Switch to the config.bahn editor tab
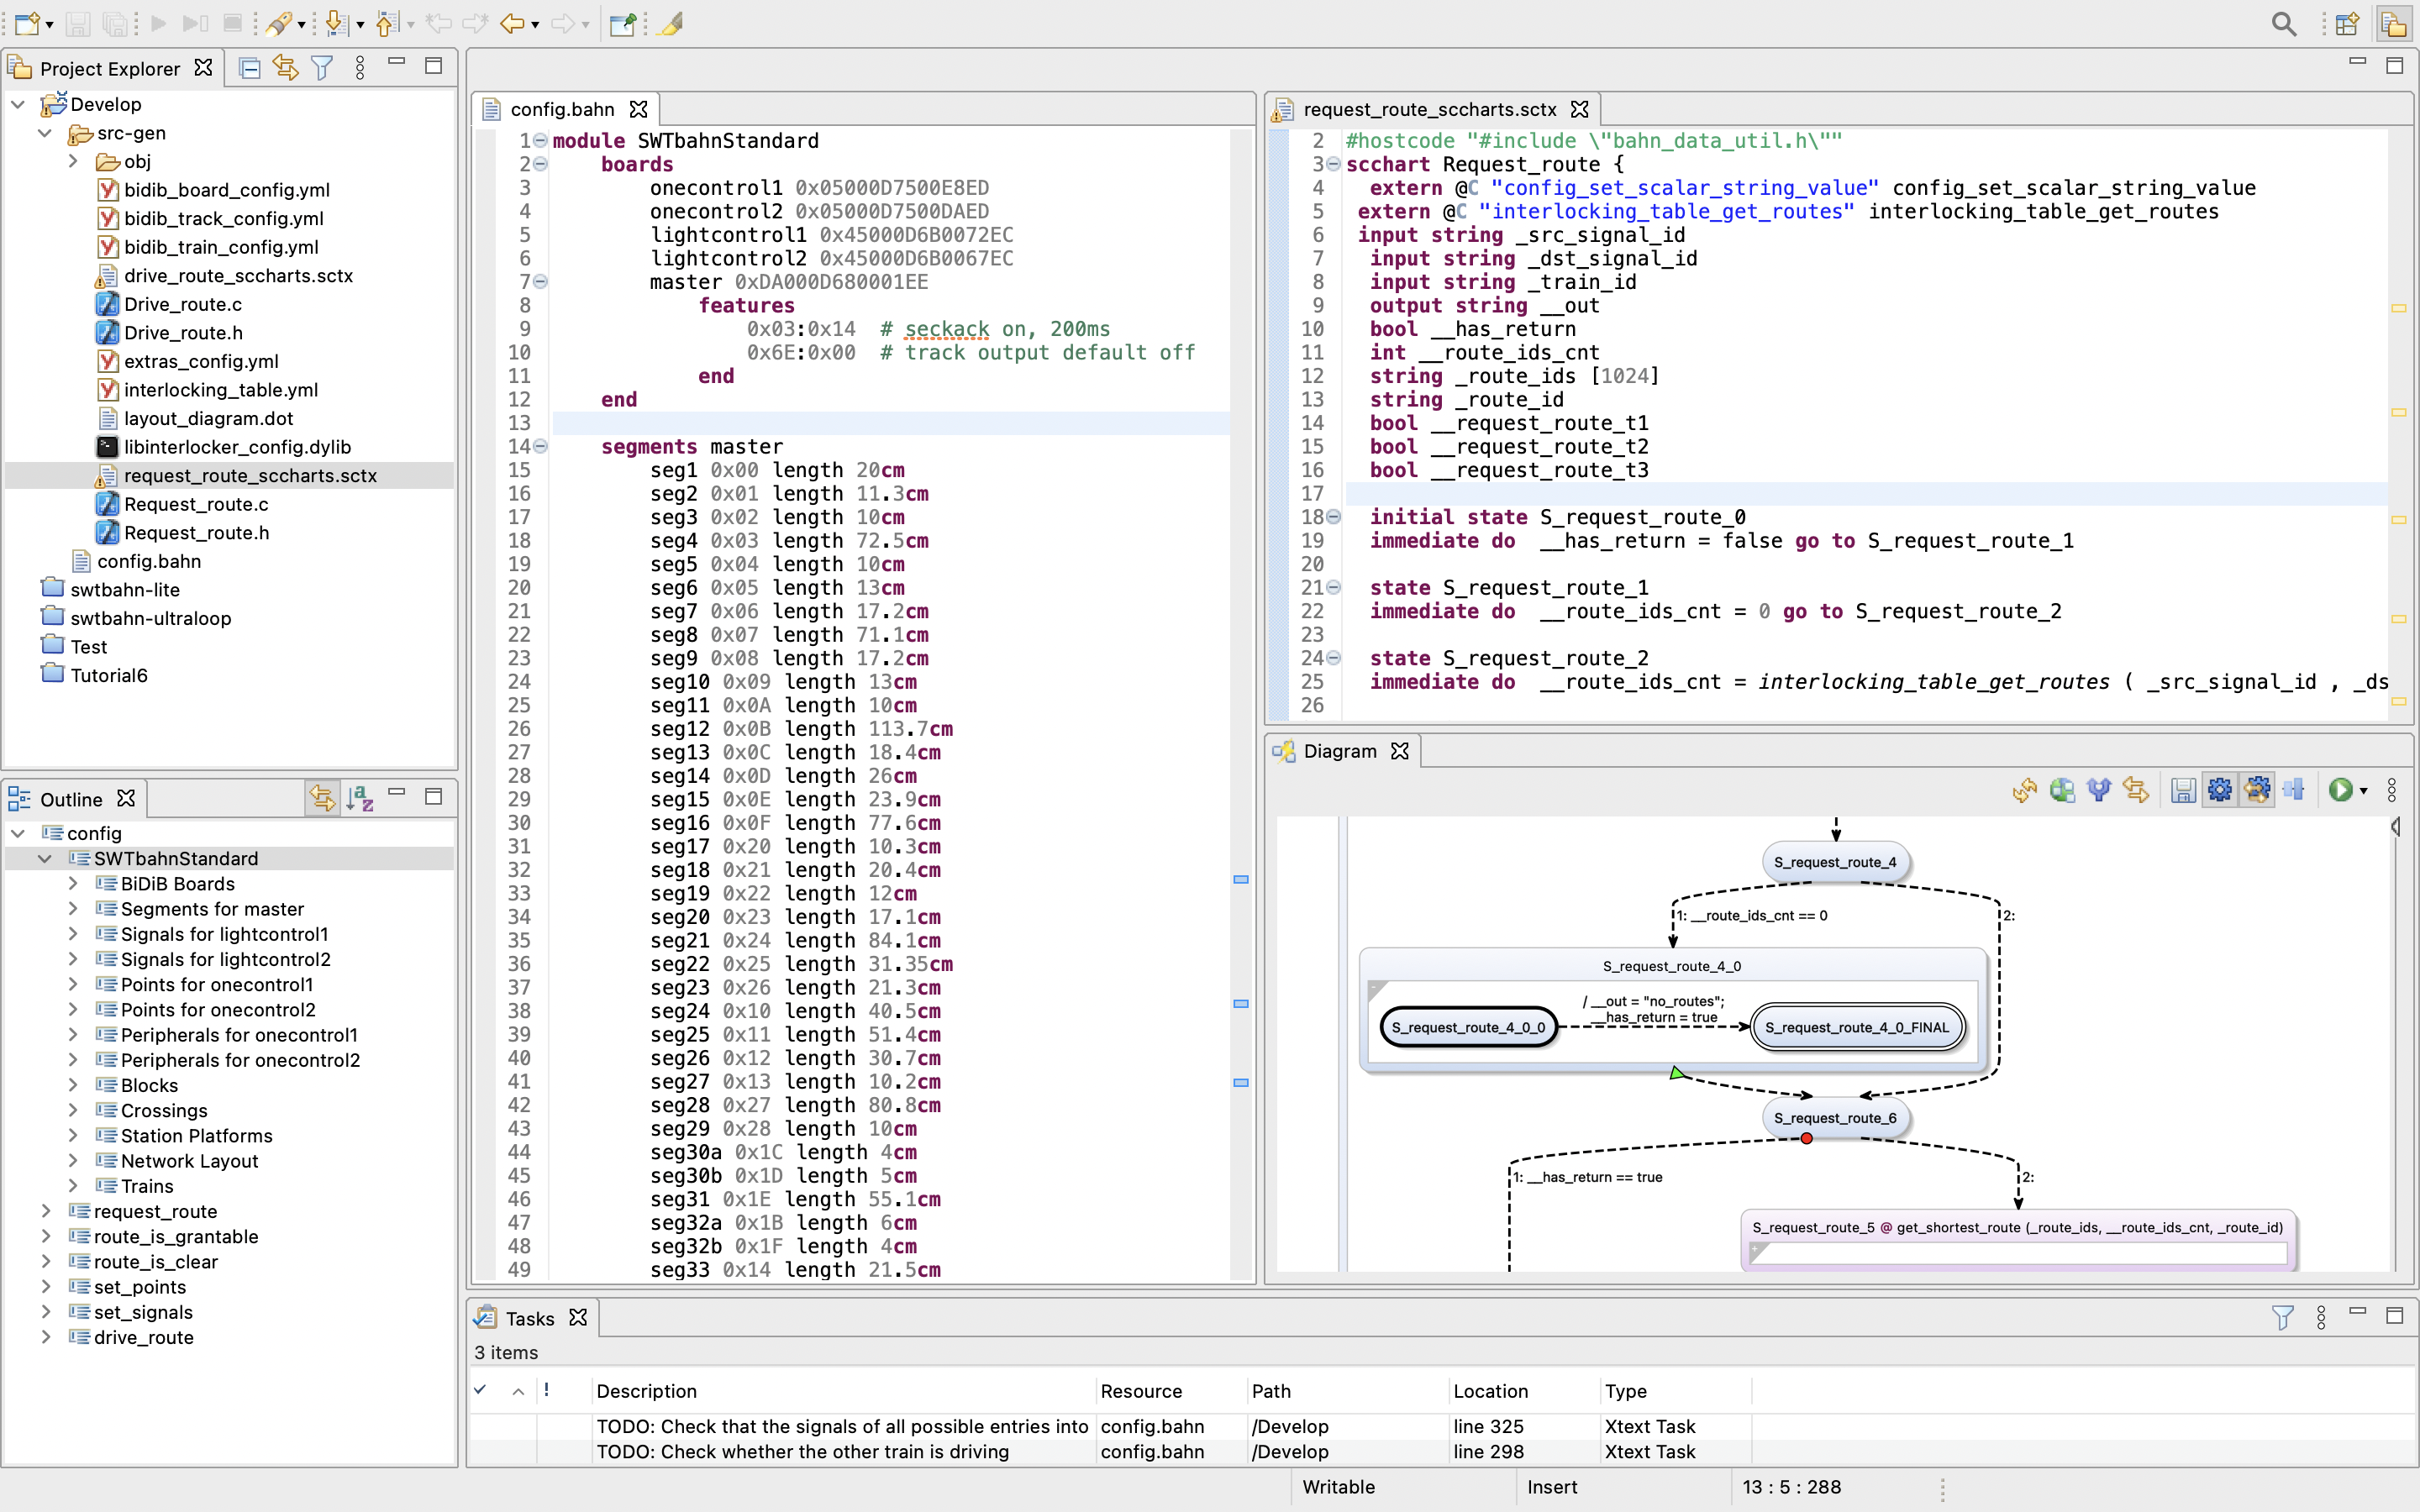This screenshot has height=1512, width=2420. pos(563,109)
